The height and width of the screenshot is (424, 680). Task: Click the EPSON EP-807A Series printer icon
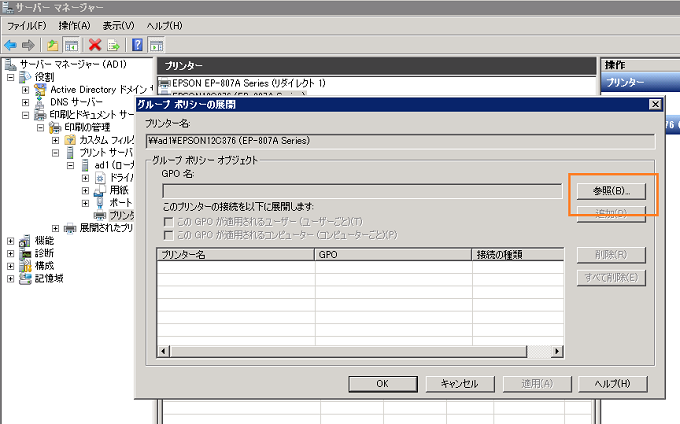click(165, 83)
